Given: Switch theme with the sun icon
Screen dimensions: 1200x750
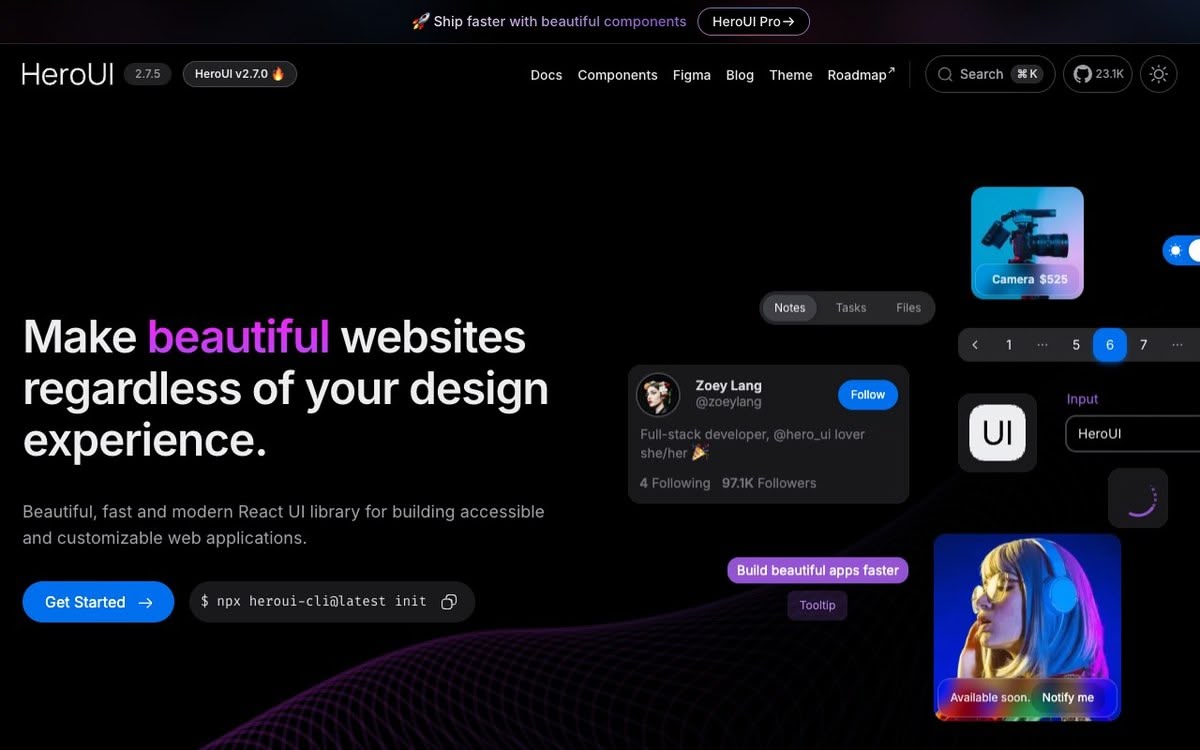Looking at the screenshot, I should point(1159,74).
